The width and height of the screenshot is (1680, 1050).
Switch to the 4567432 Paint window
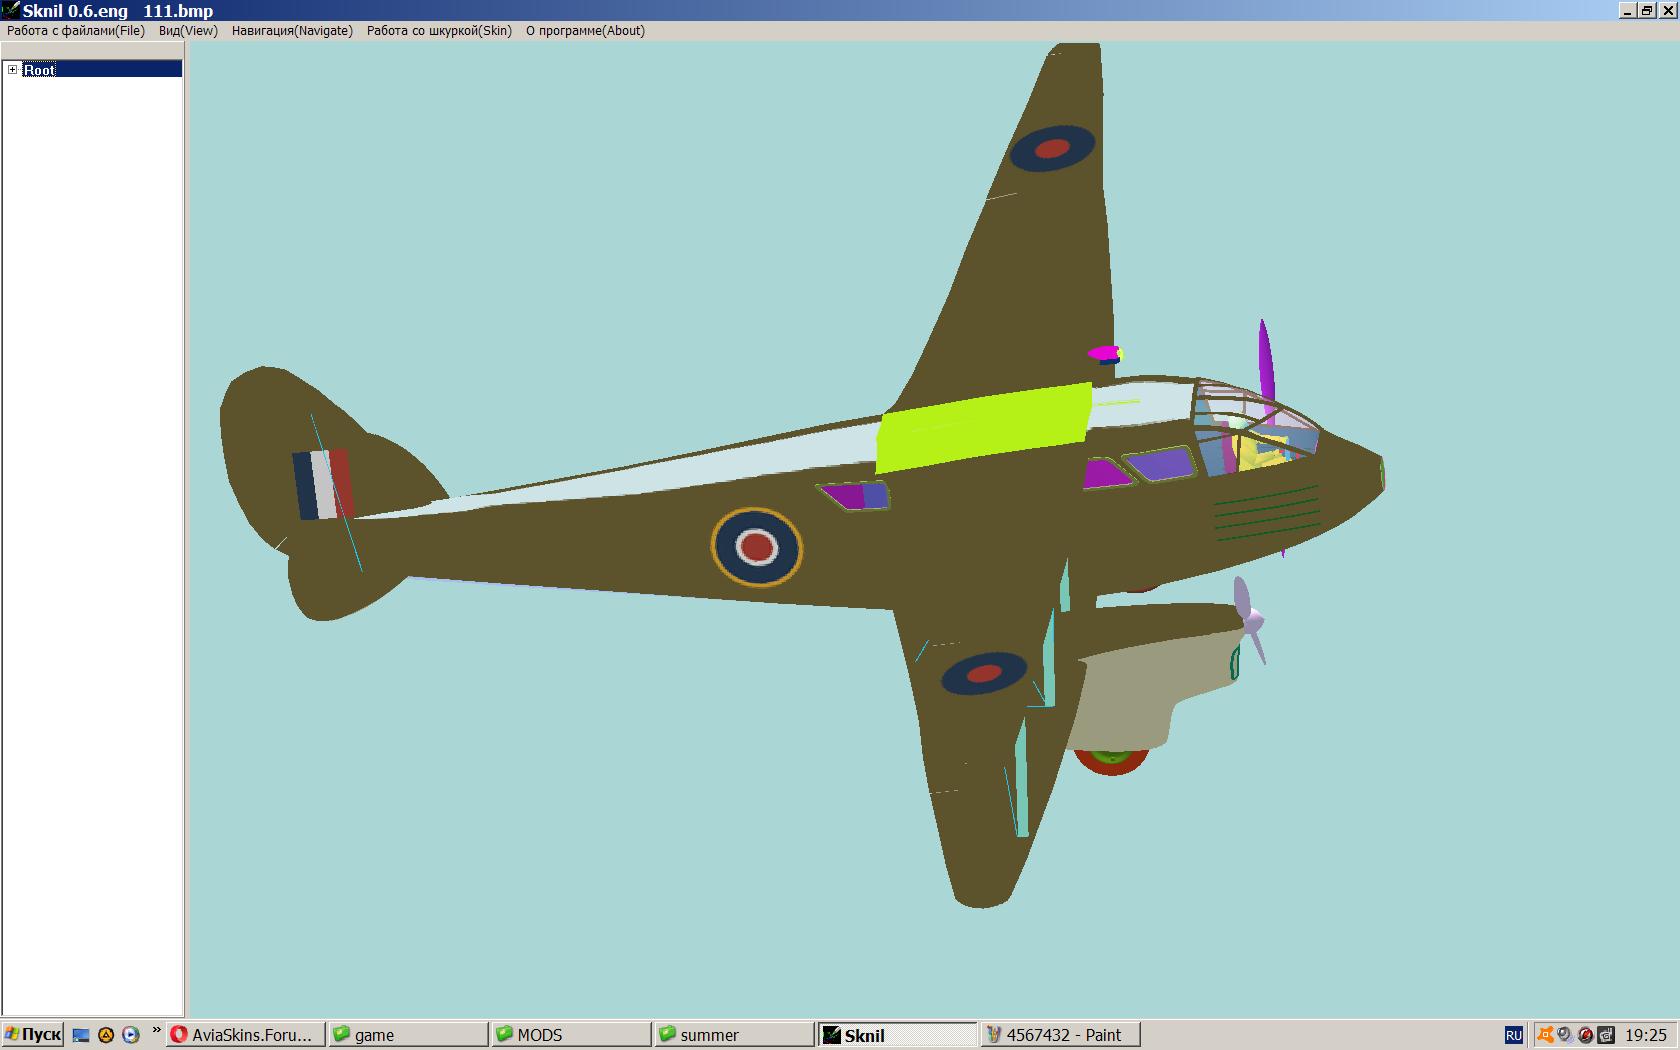[x=1061, y=1035]
